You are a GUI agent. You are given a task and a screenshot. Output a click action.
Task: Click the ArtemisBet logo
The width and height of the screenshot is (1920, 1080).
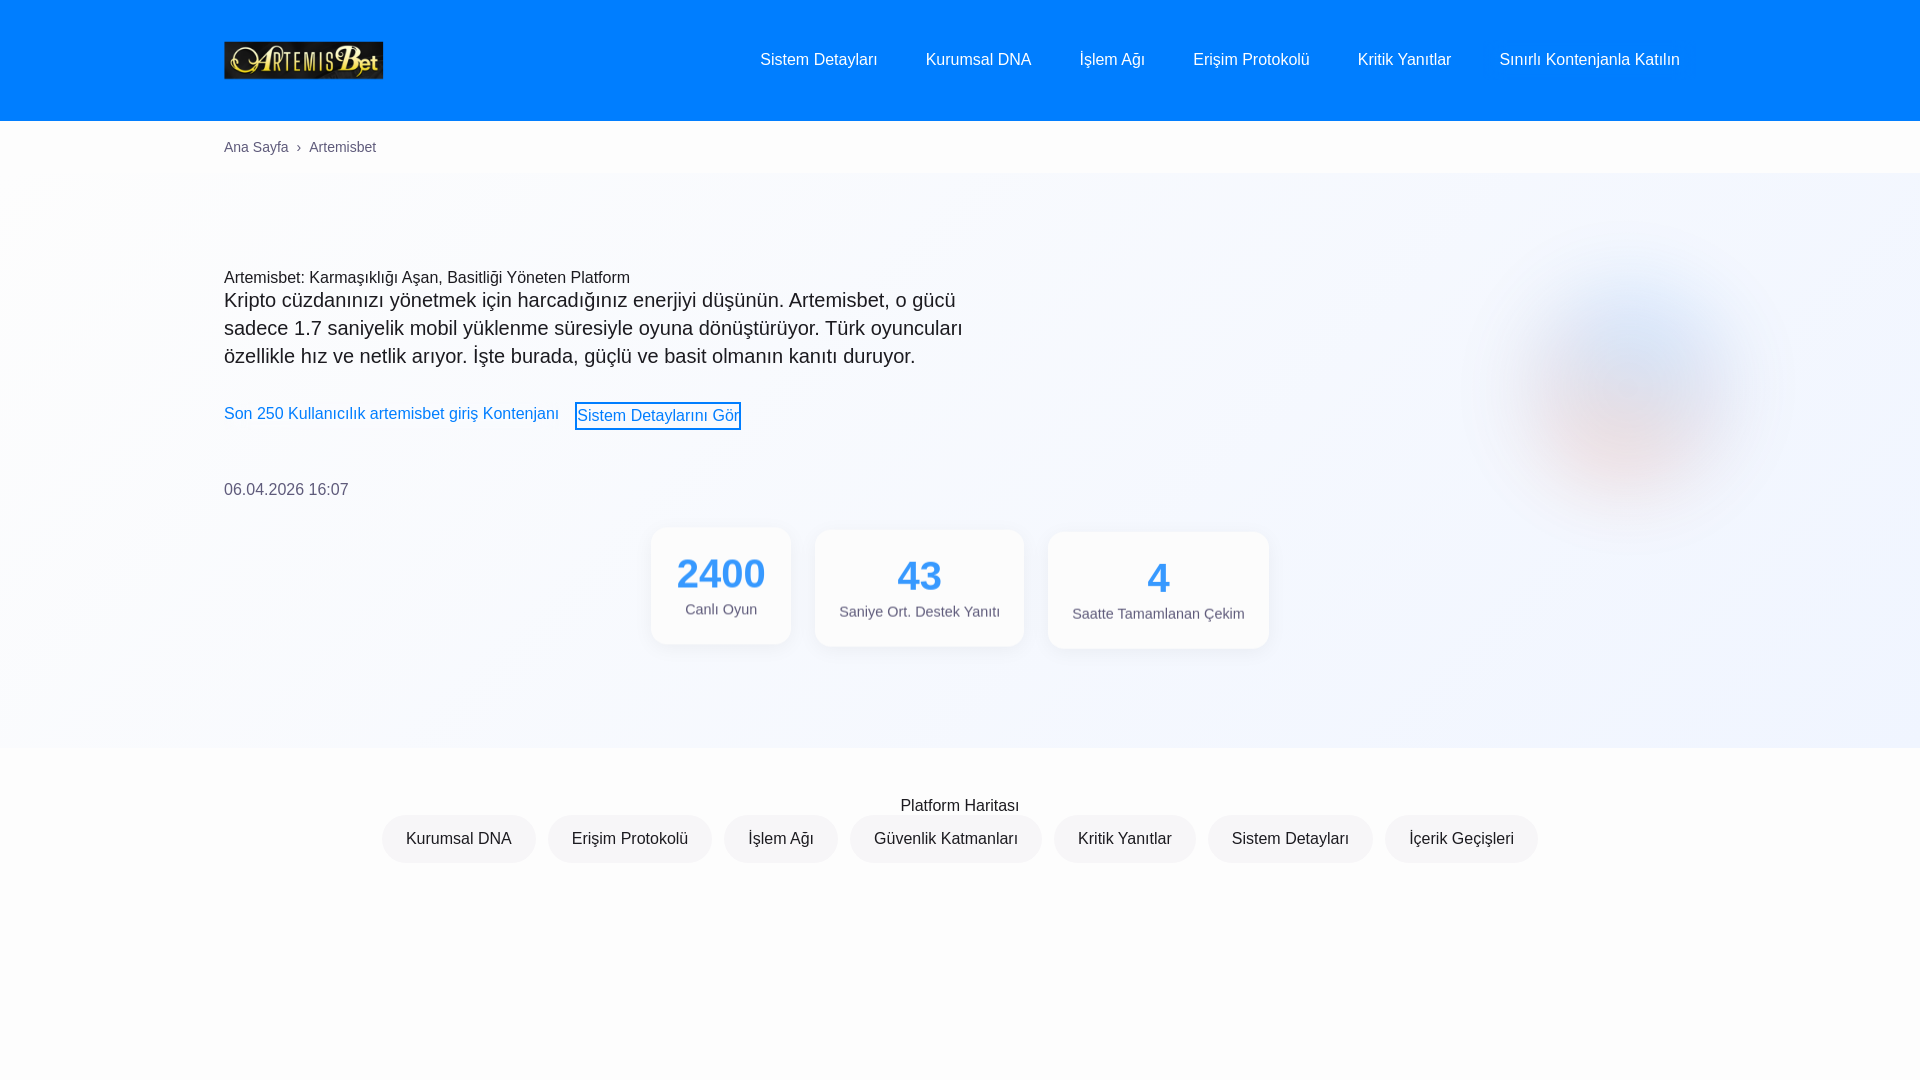click(x=303, y=60)
